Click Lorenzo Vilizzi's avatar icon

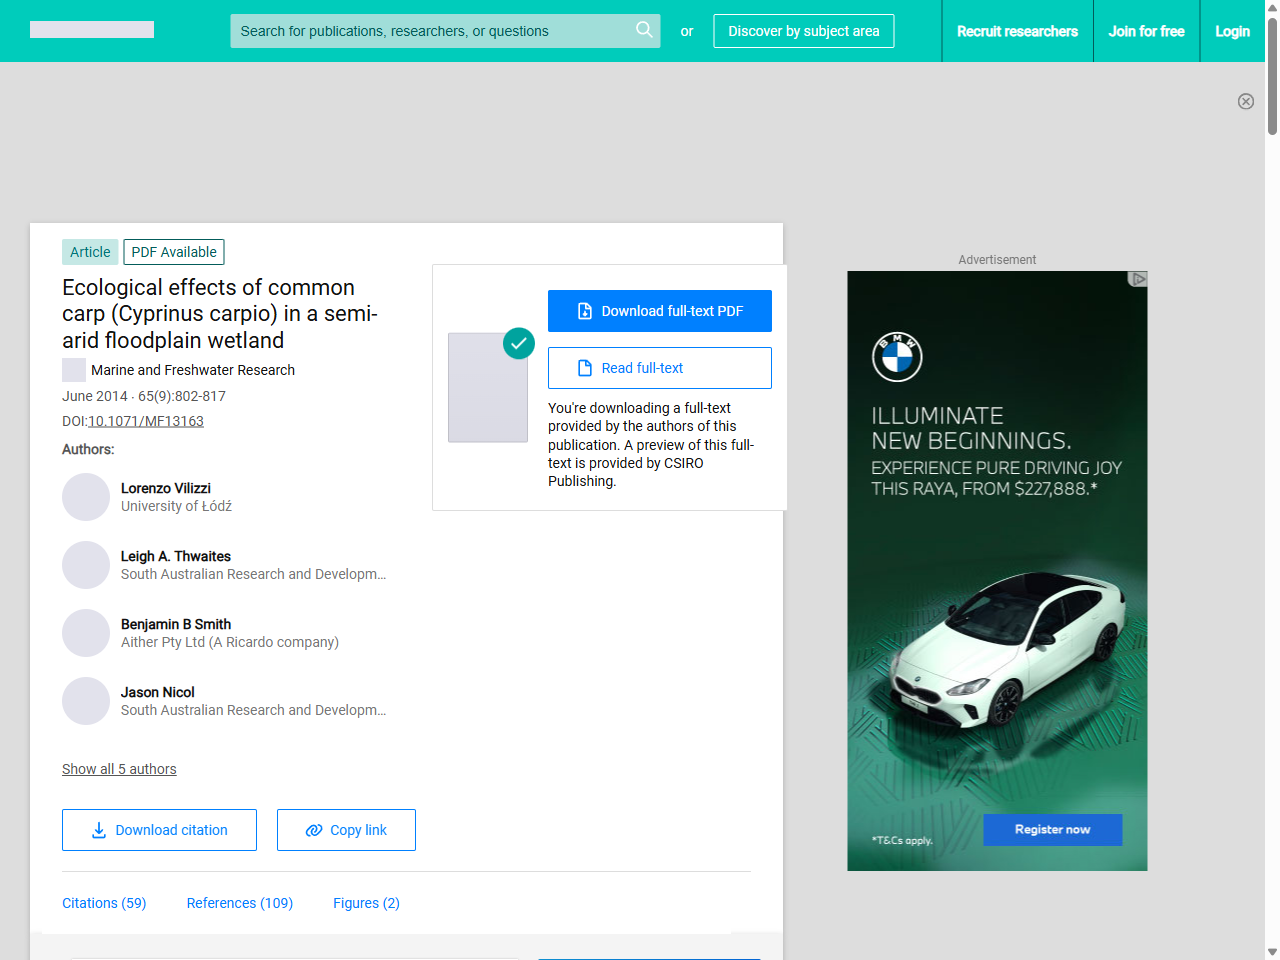(x=86, y=497)
